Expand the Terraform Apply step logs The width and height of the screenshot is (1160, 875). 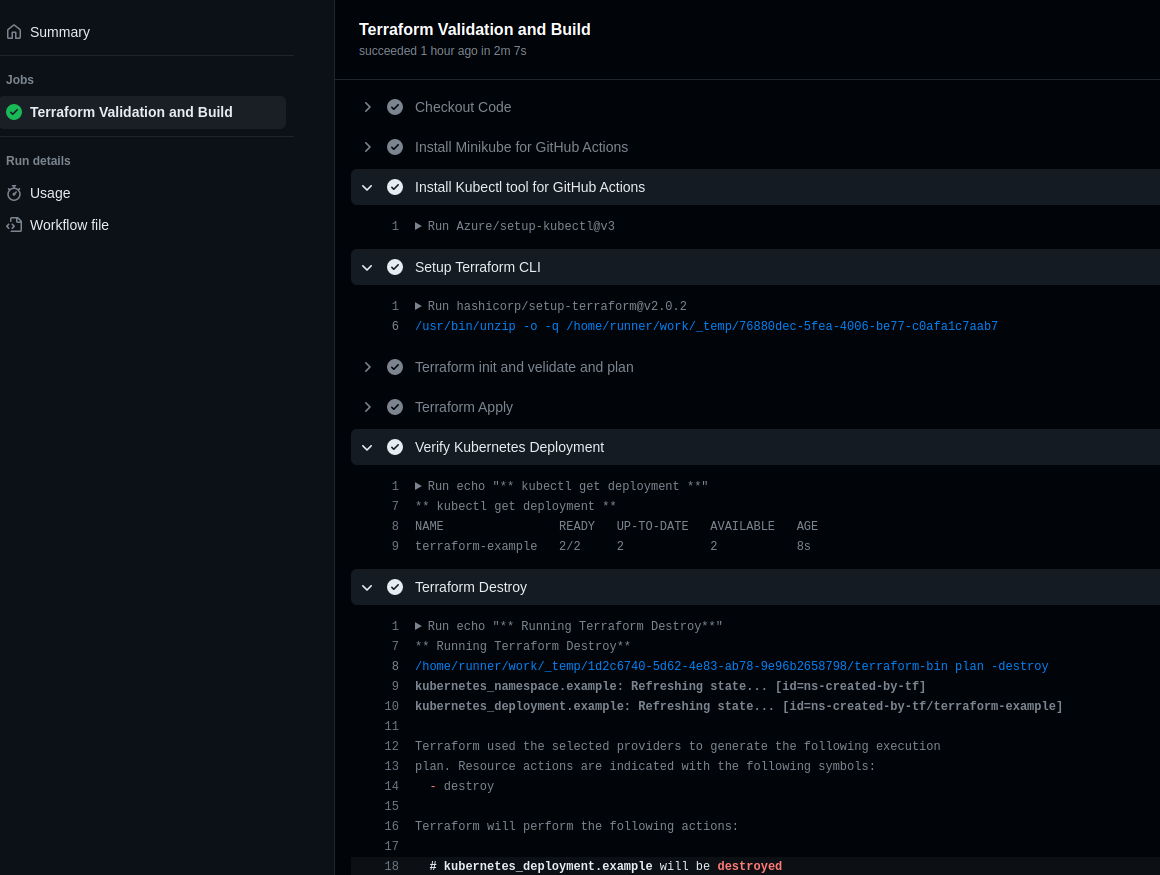click(x=367, y=407)
